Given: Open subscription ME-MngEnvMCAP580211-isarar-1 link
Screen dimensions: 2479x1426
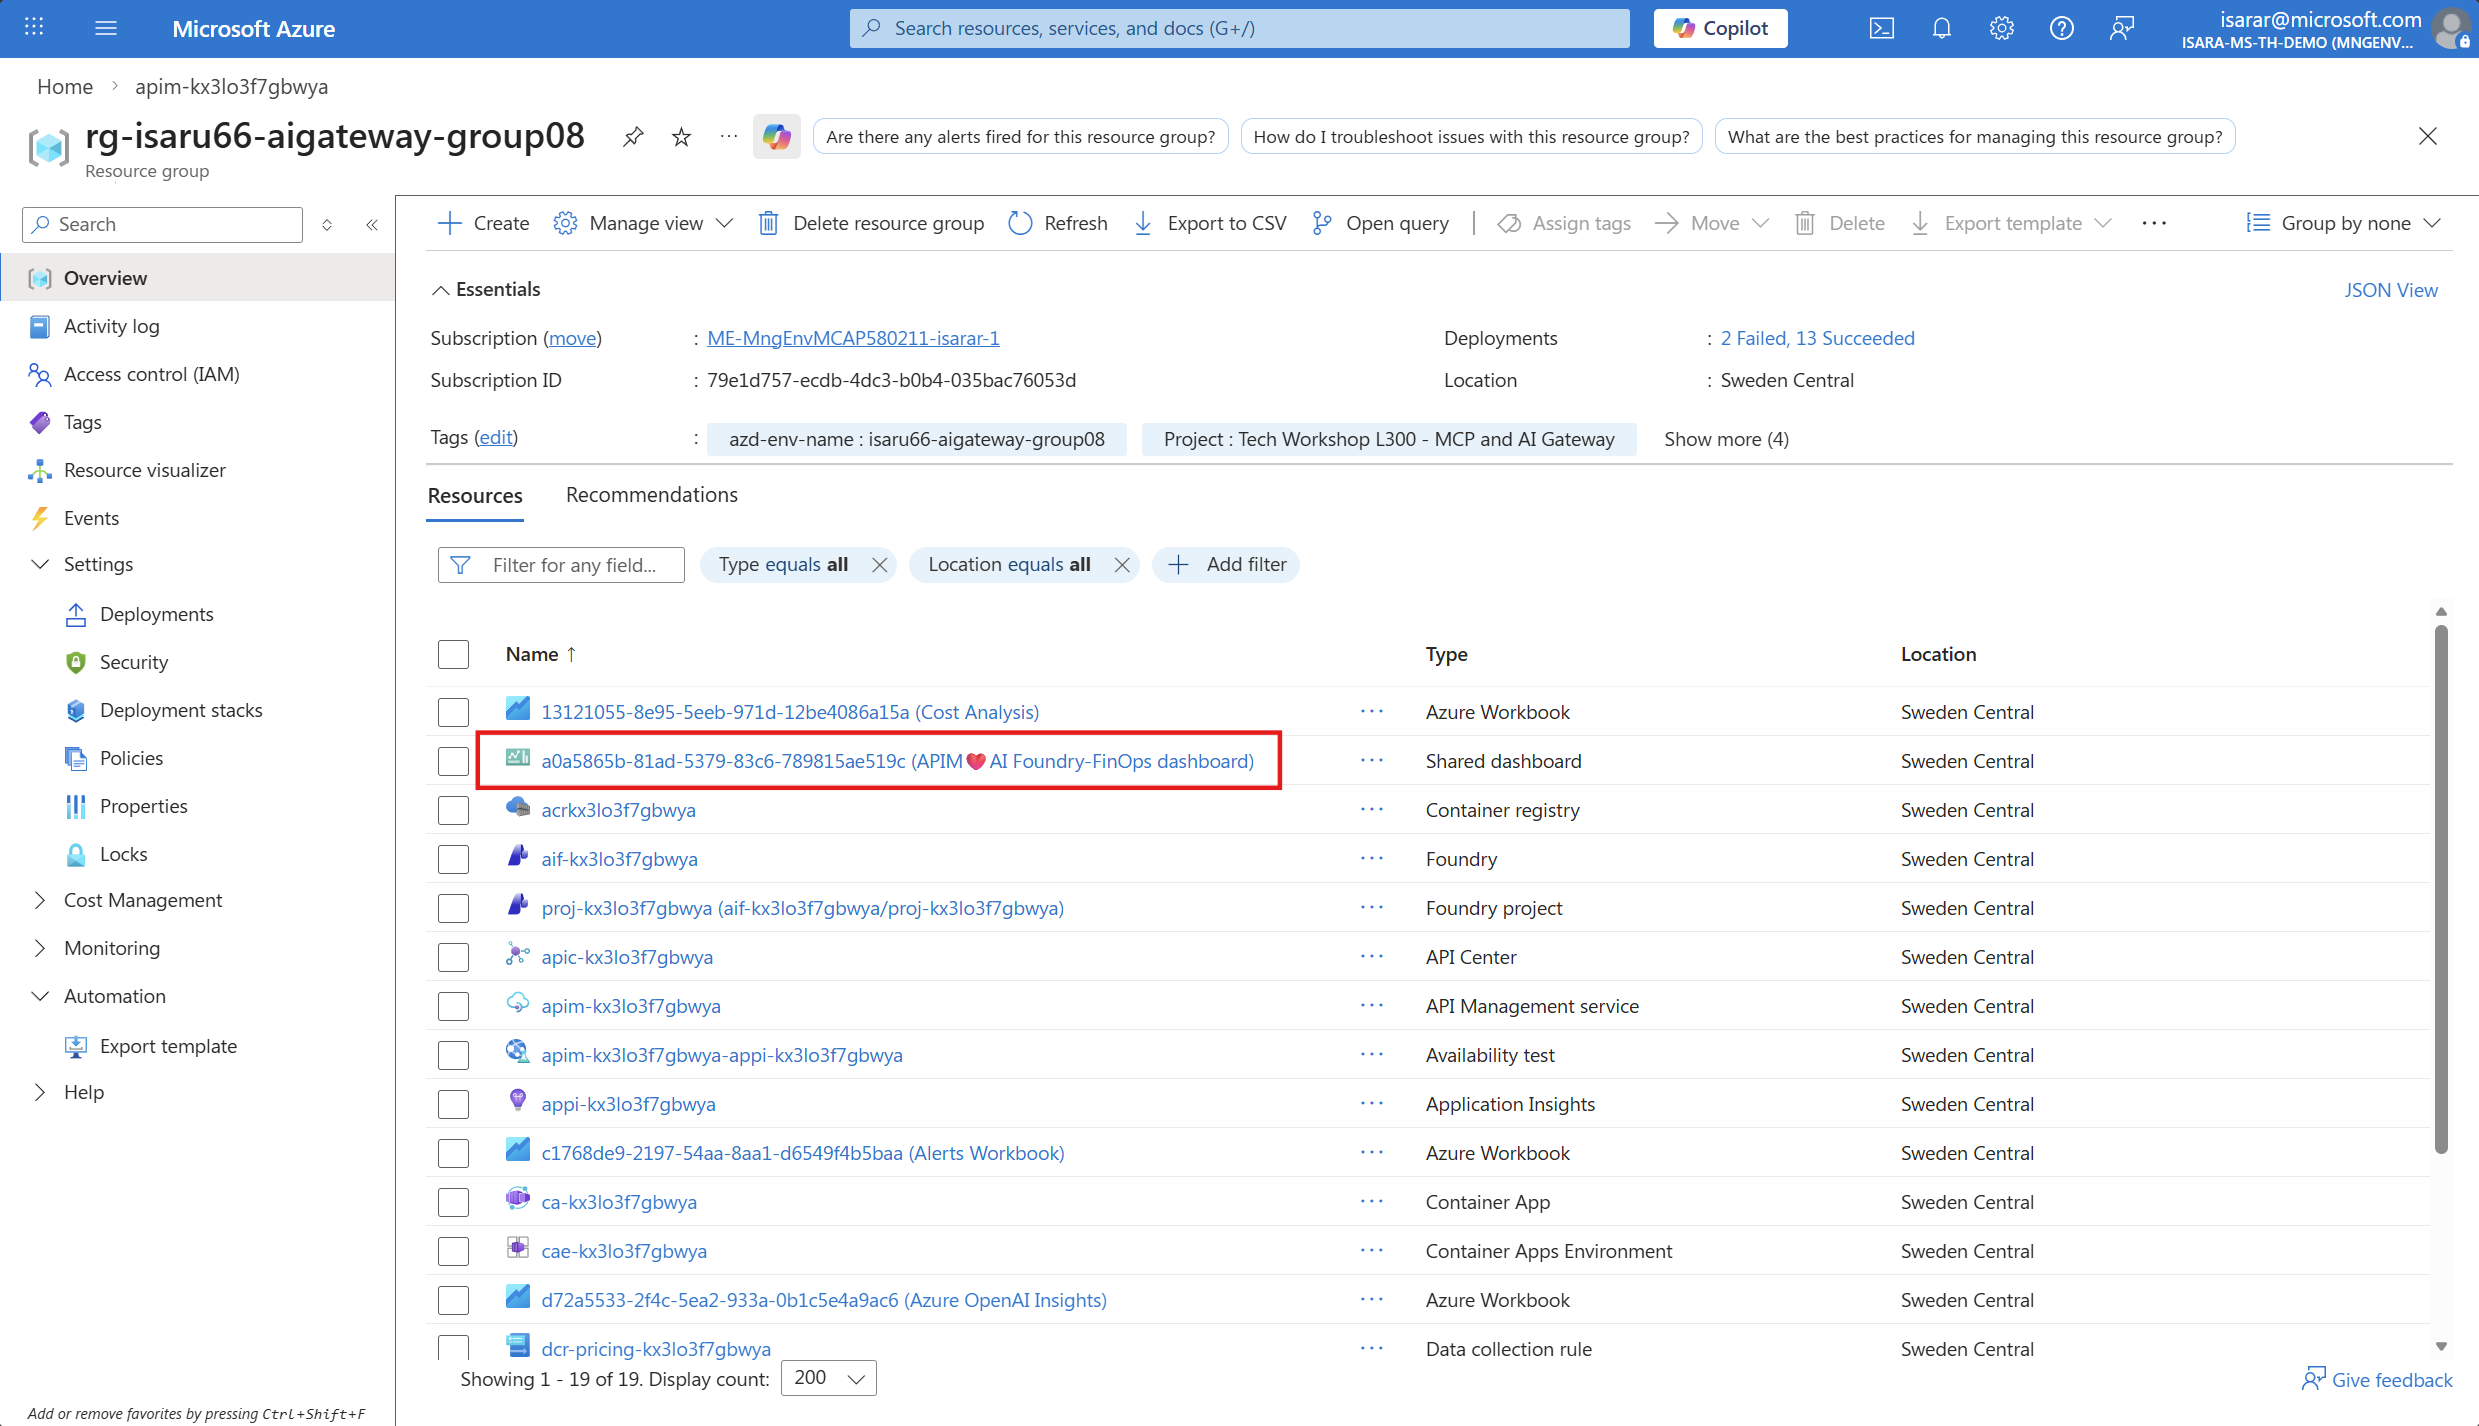Looking at the screenshot, I should pos(853,338).
